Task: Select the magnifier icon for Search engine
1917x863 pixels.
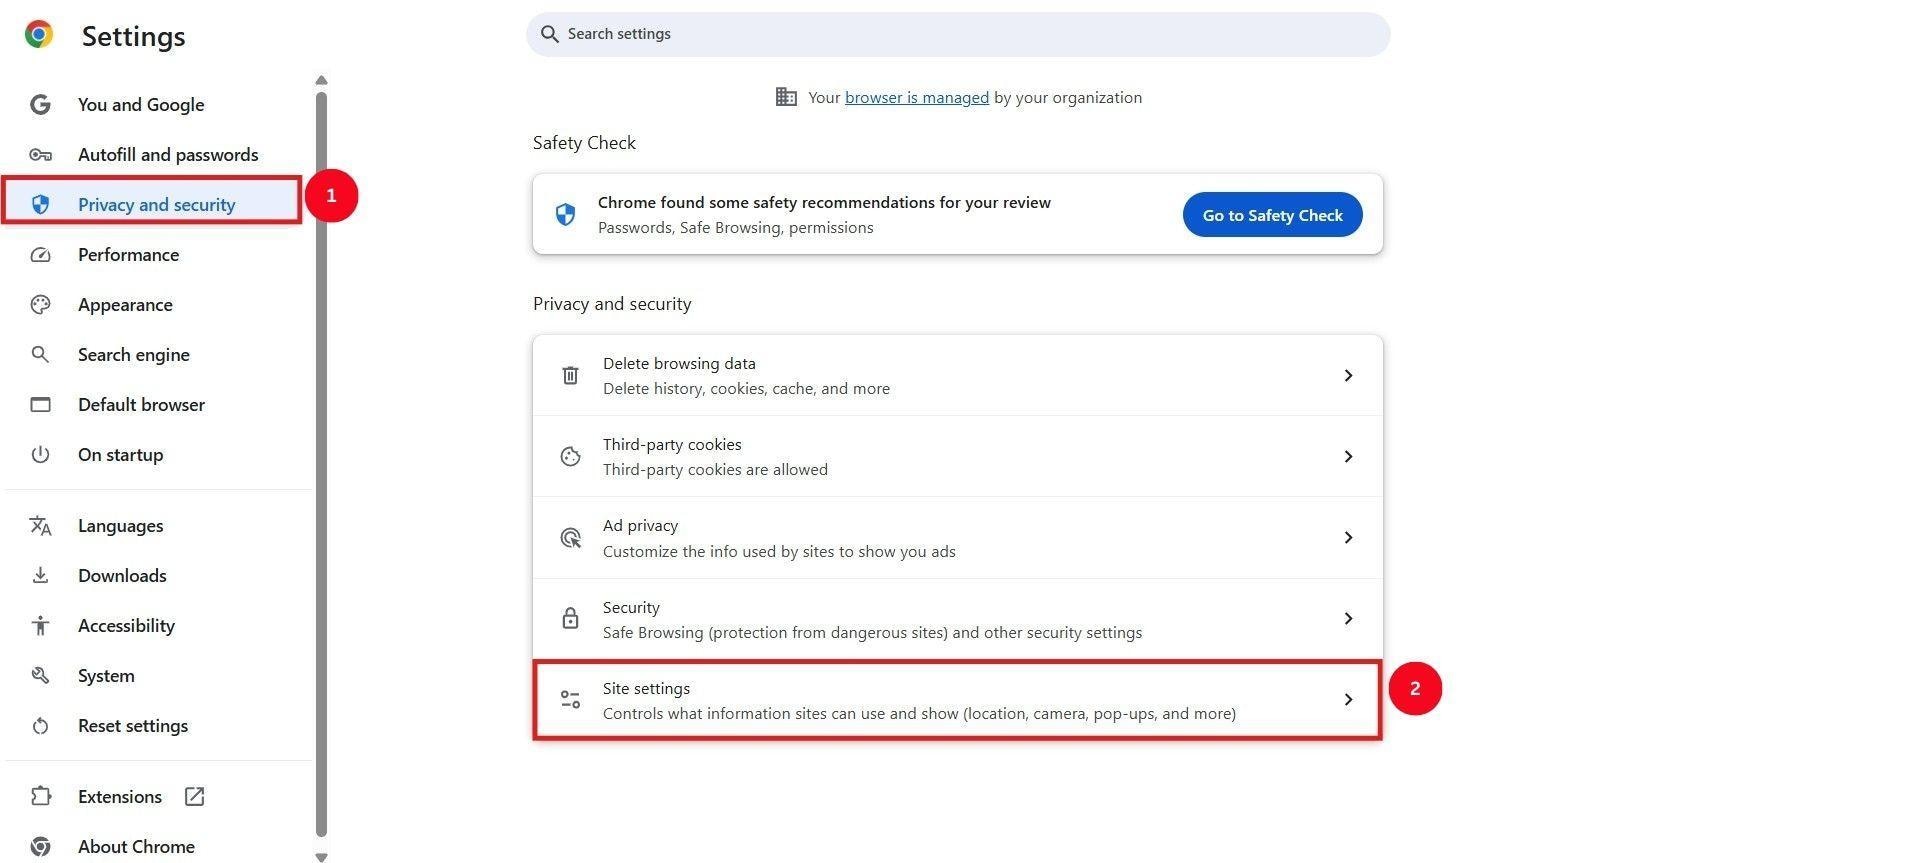Action: [x=40, y=354]
